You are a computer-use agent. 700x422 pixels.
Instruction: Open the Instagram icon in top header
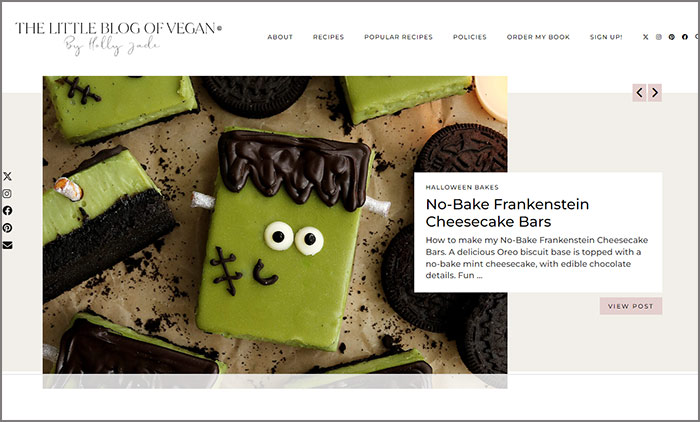pos(658,37)
